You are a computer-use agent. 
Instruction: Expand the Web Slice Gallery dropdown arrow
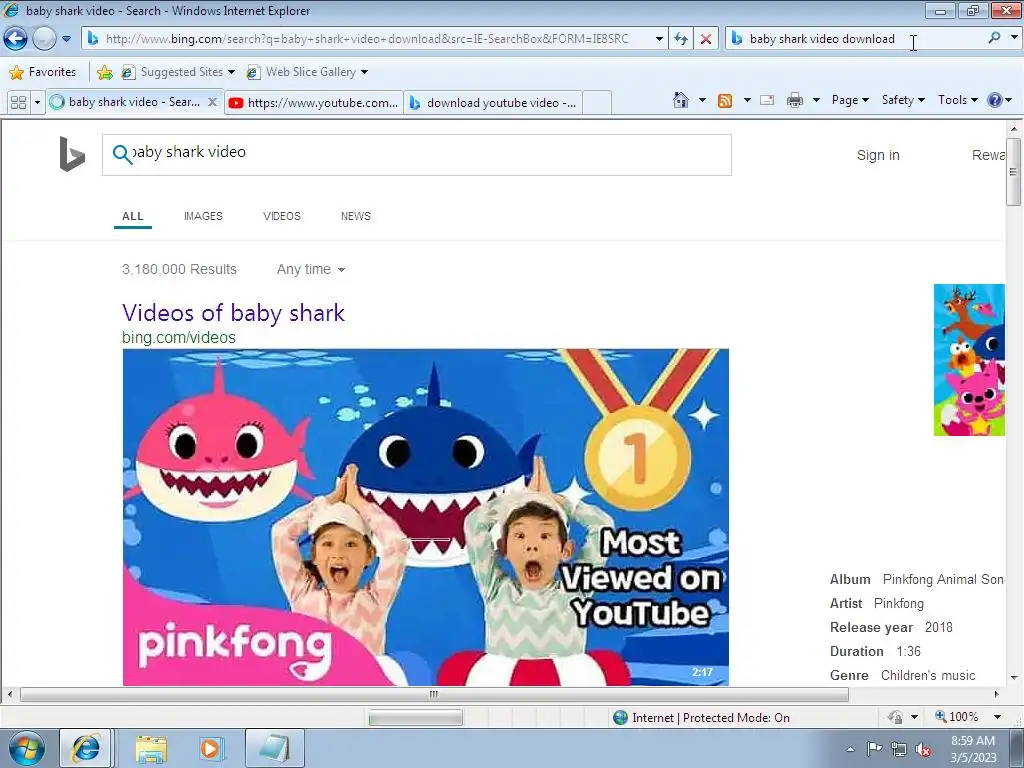point(364,72)
